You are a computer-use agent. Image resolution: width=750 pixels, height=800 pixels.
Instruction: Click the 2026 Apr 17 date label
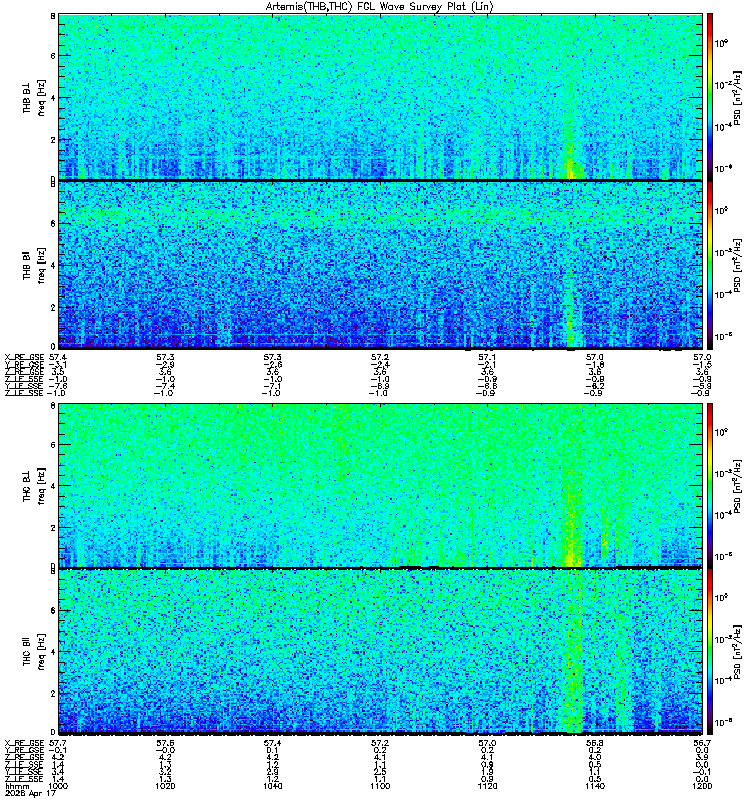[30, 793]
